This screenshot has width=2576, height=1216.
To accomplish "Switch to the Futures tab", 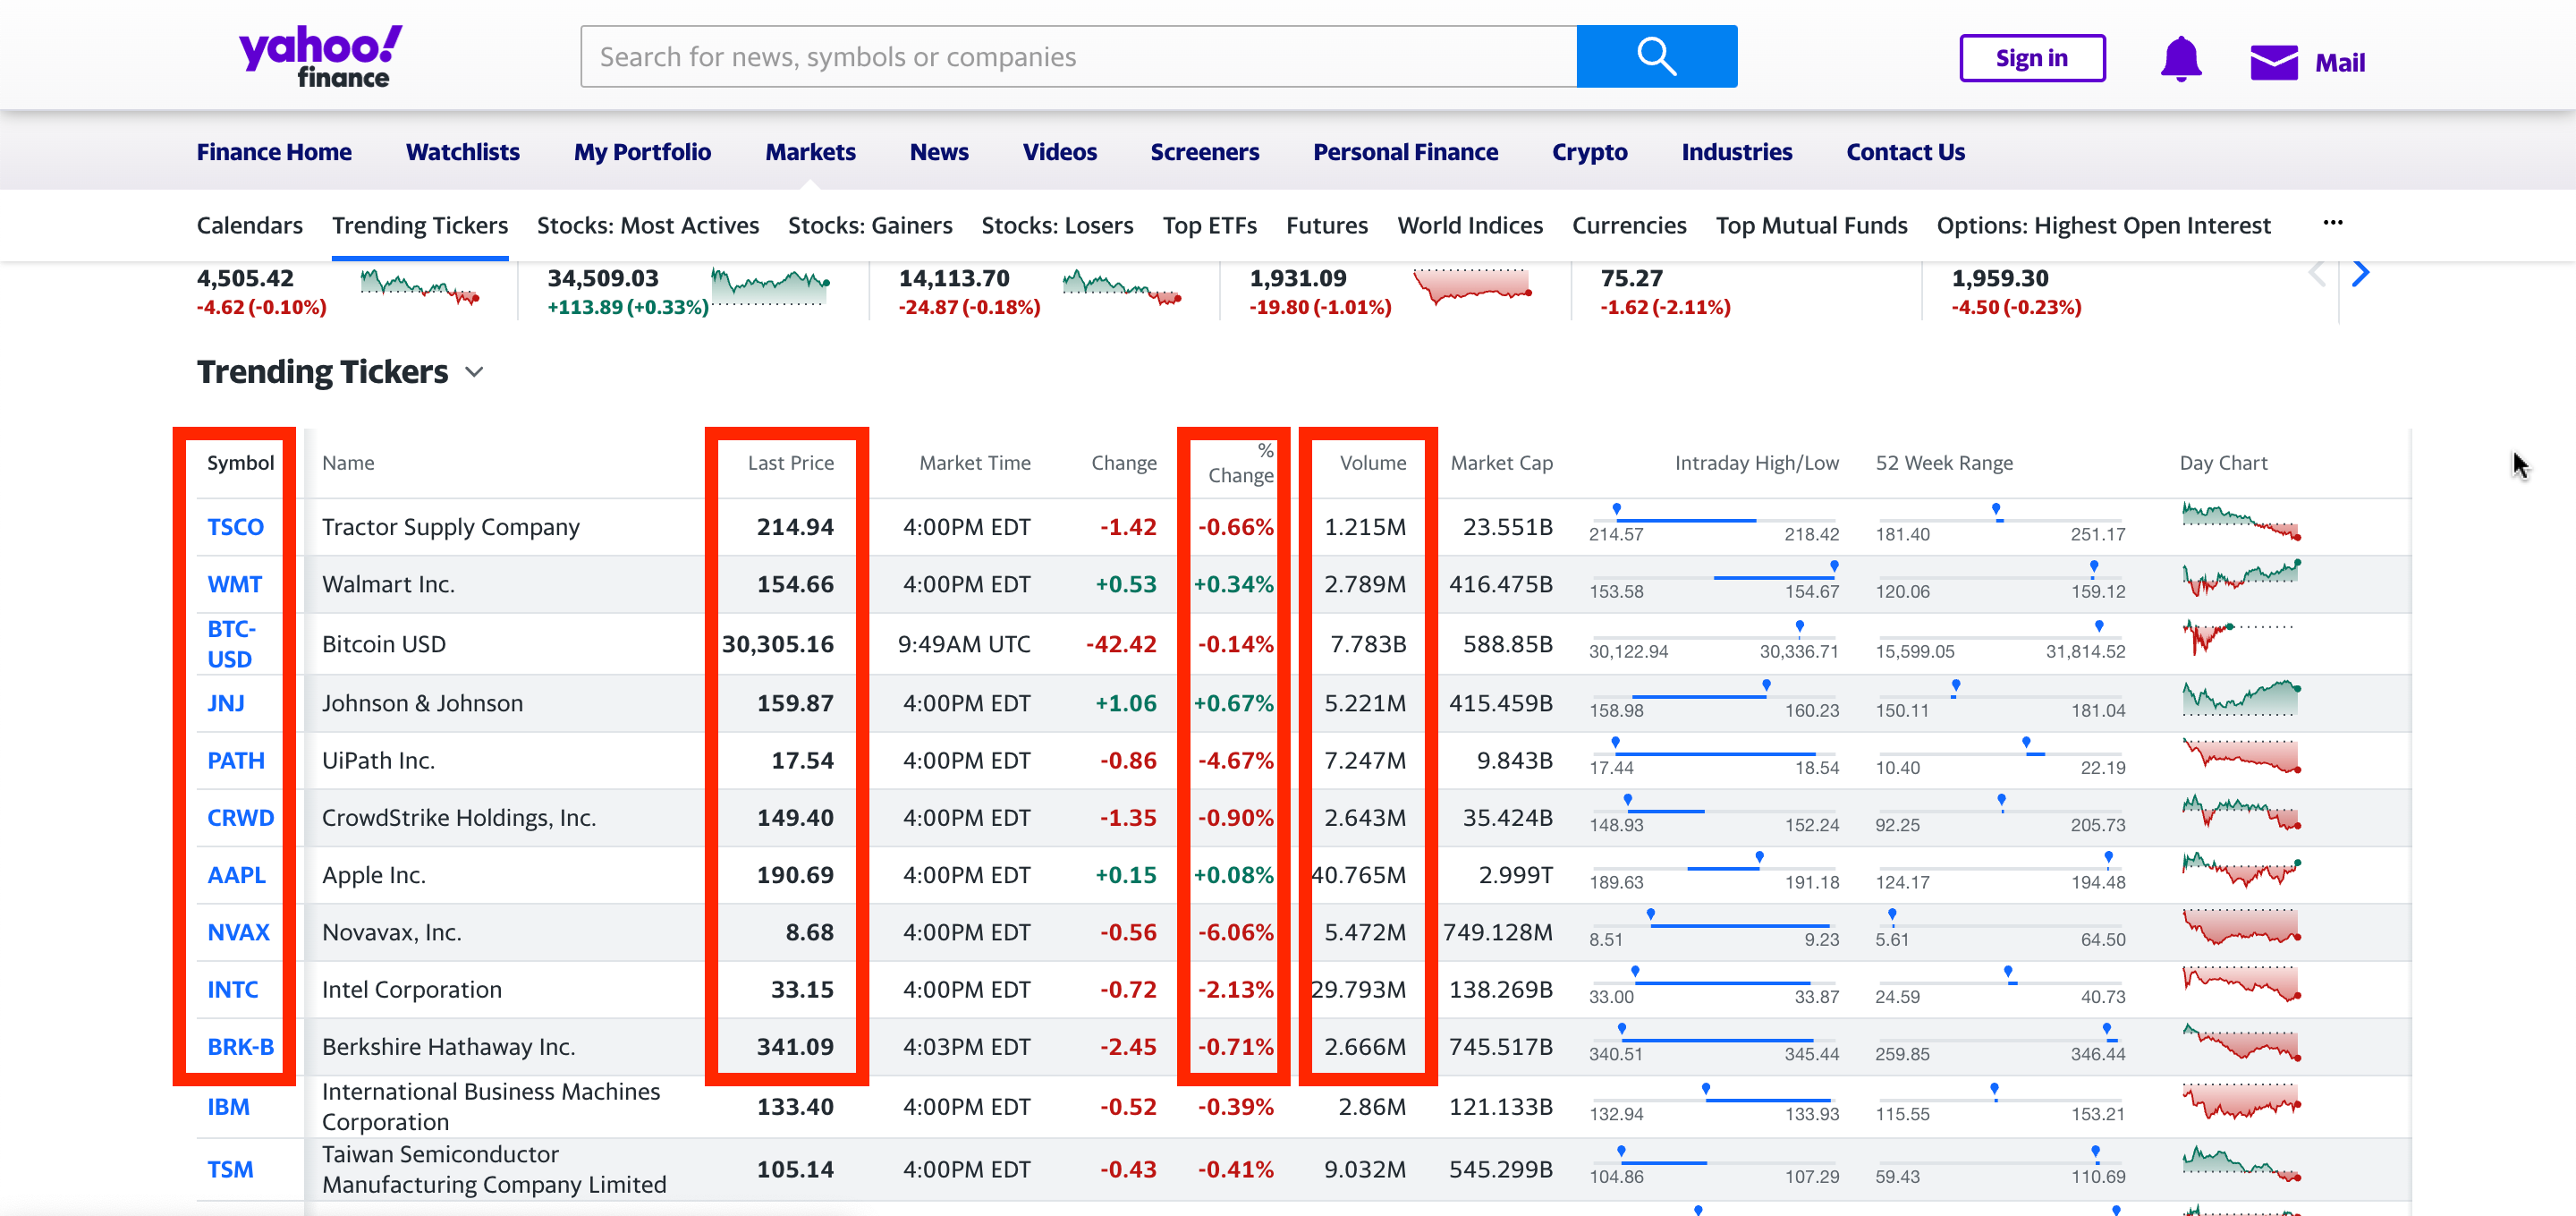I will tap(1327, 225).
